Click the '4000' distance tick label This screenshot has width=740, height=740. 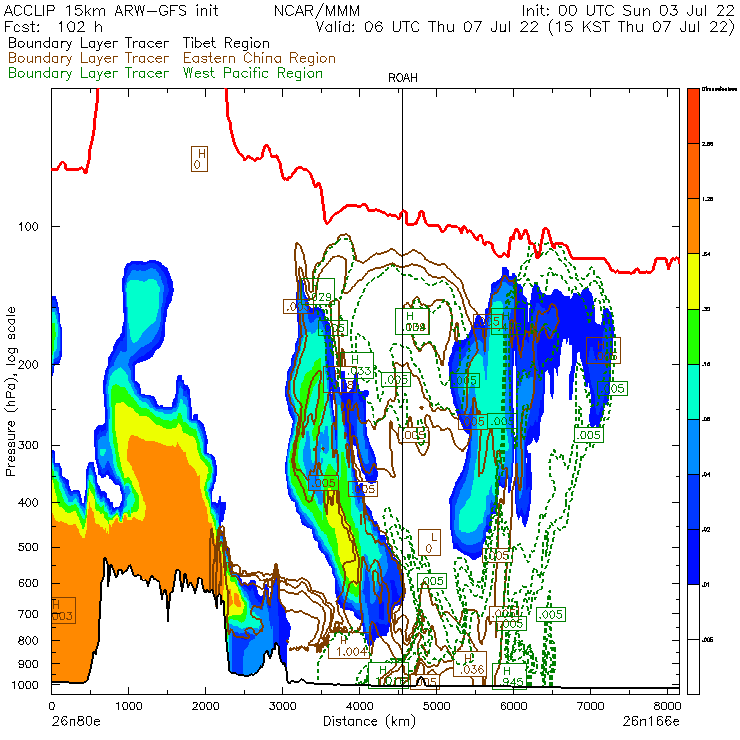click(x=359, y=706)
